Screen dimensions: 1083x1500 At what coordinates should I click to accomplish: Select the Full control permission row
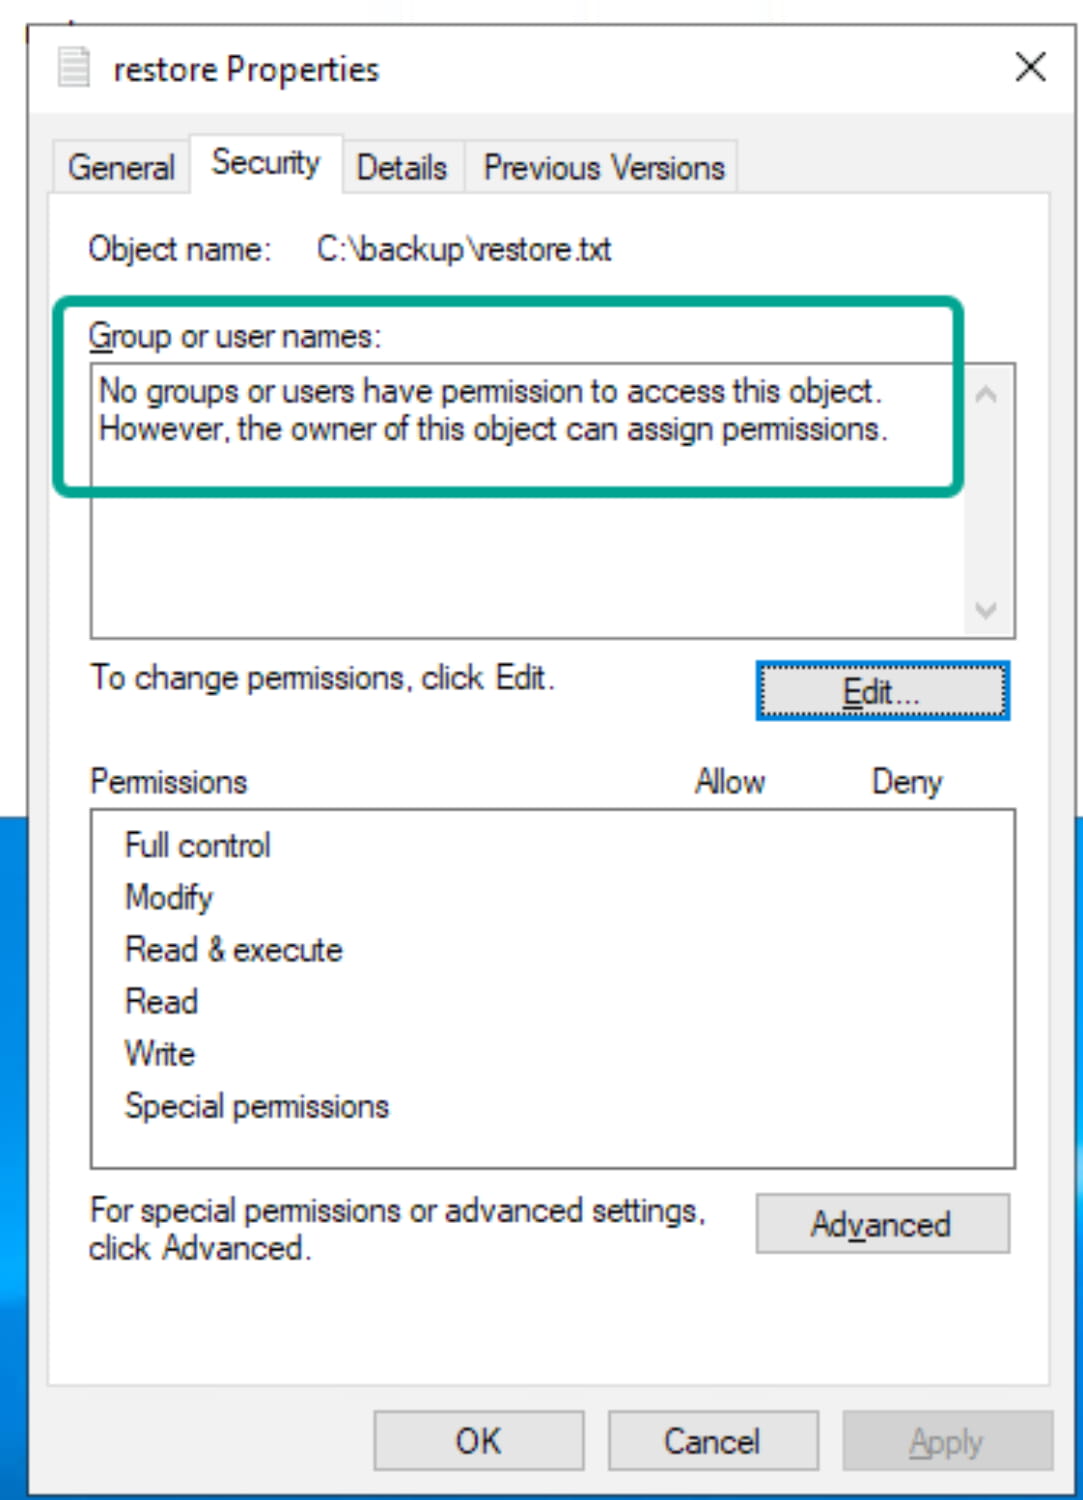[x=198, y=845]
